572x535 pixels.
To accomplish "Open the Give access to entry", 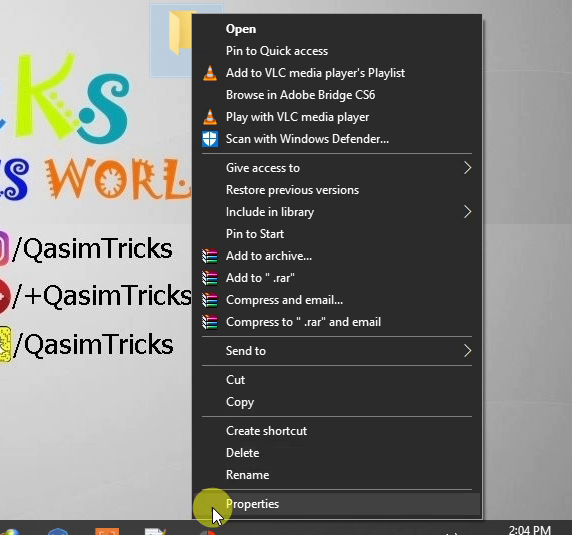I will [337, 168].
